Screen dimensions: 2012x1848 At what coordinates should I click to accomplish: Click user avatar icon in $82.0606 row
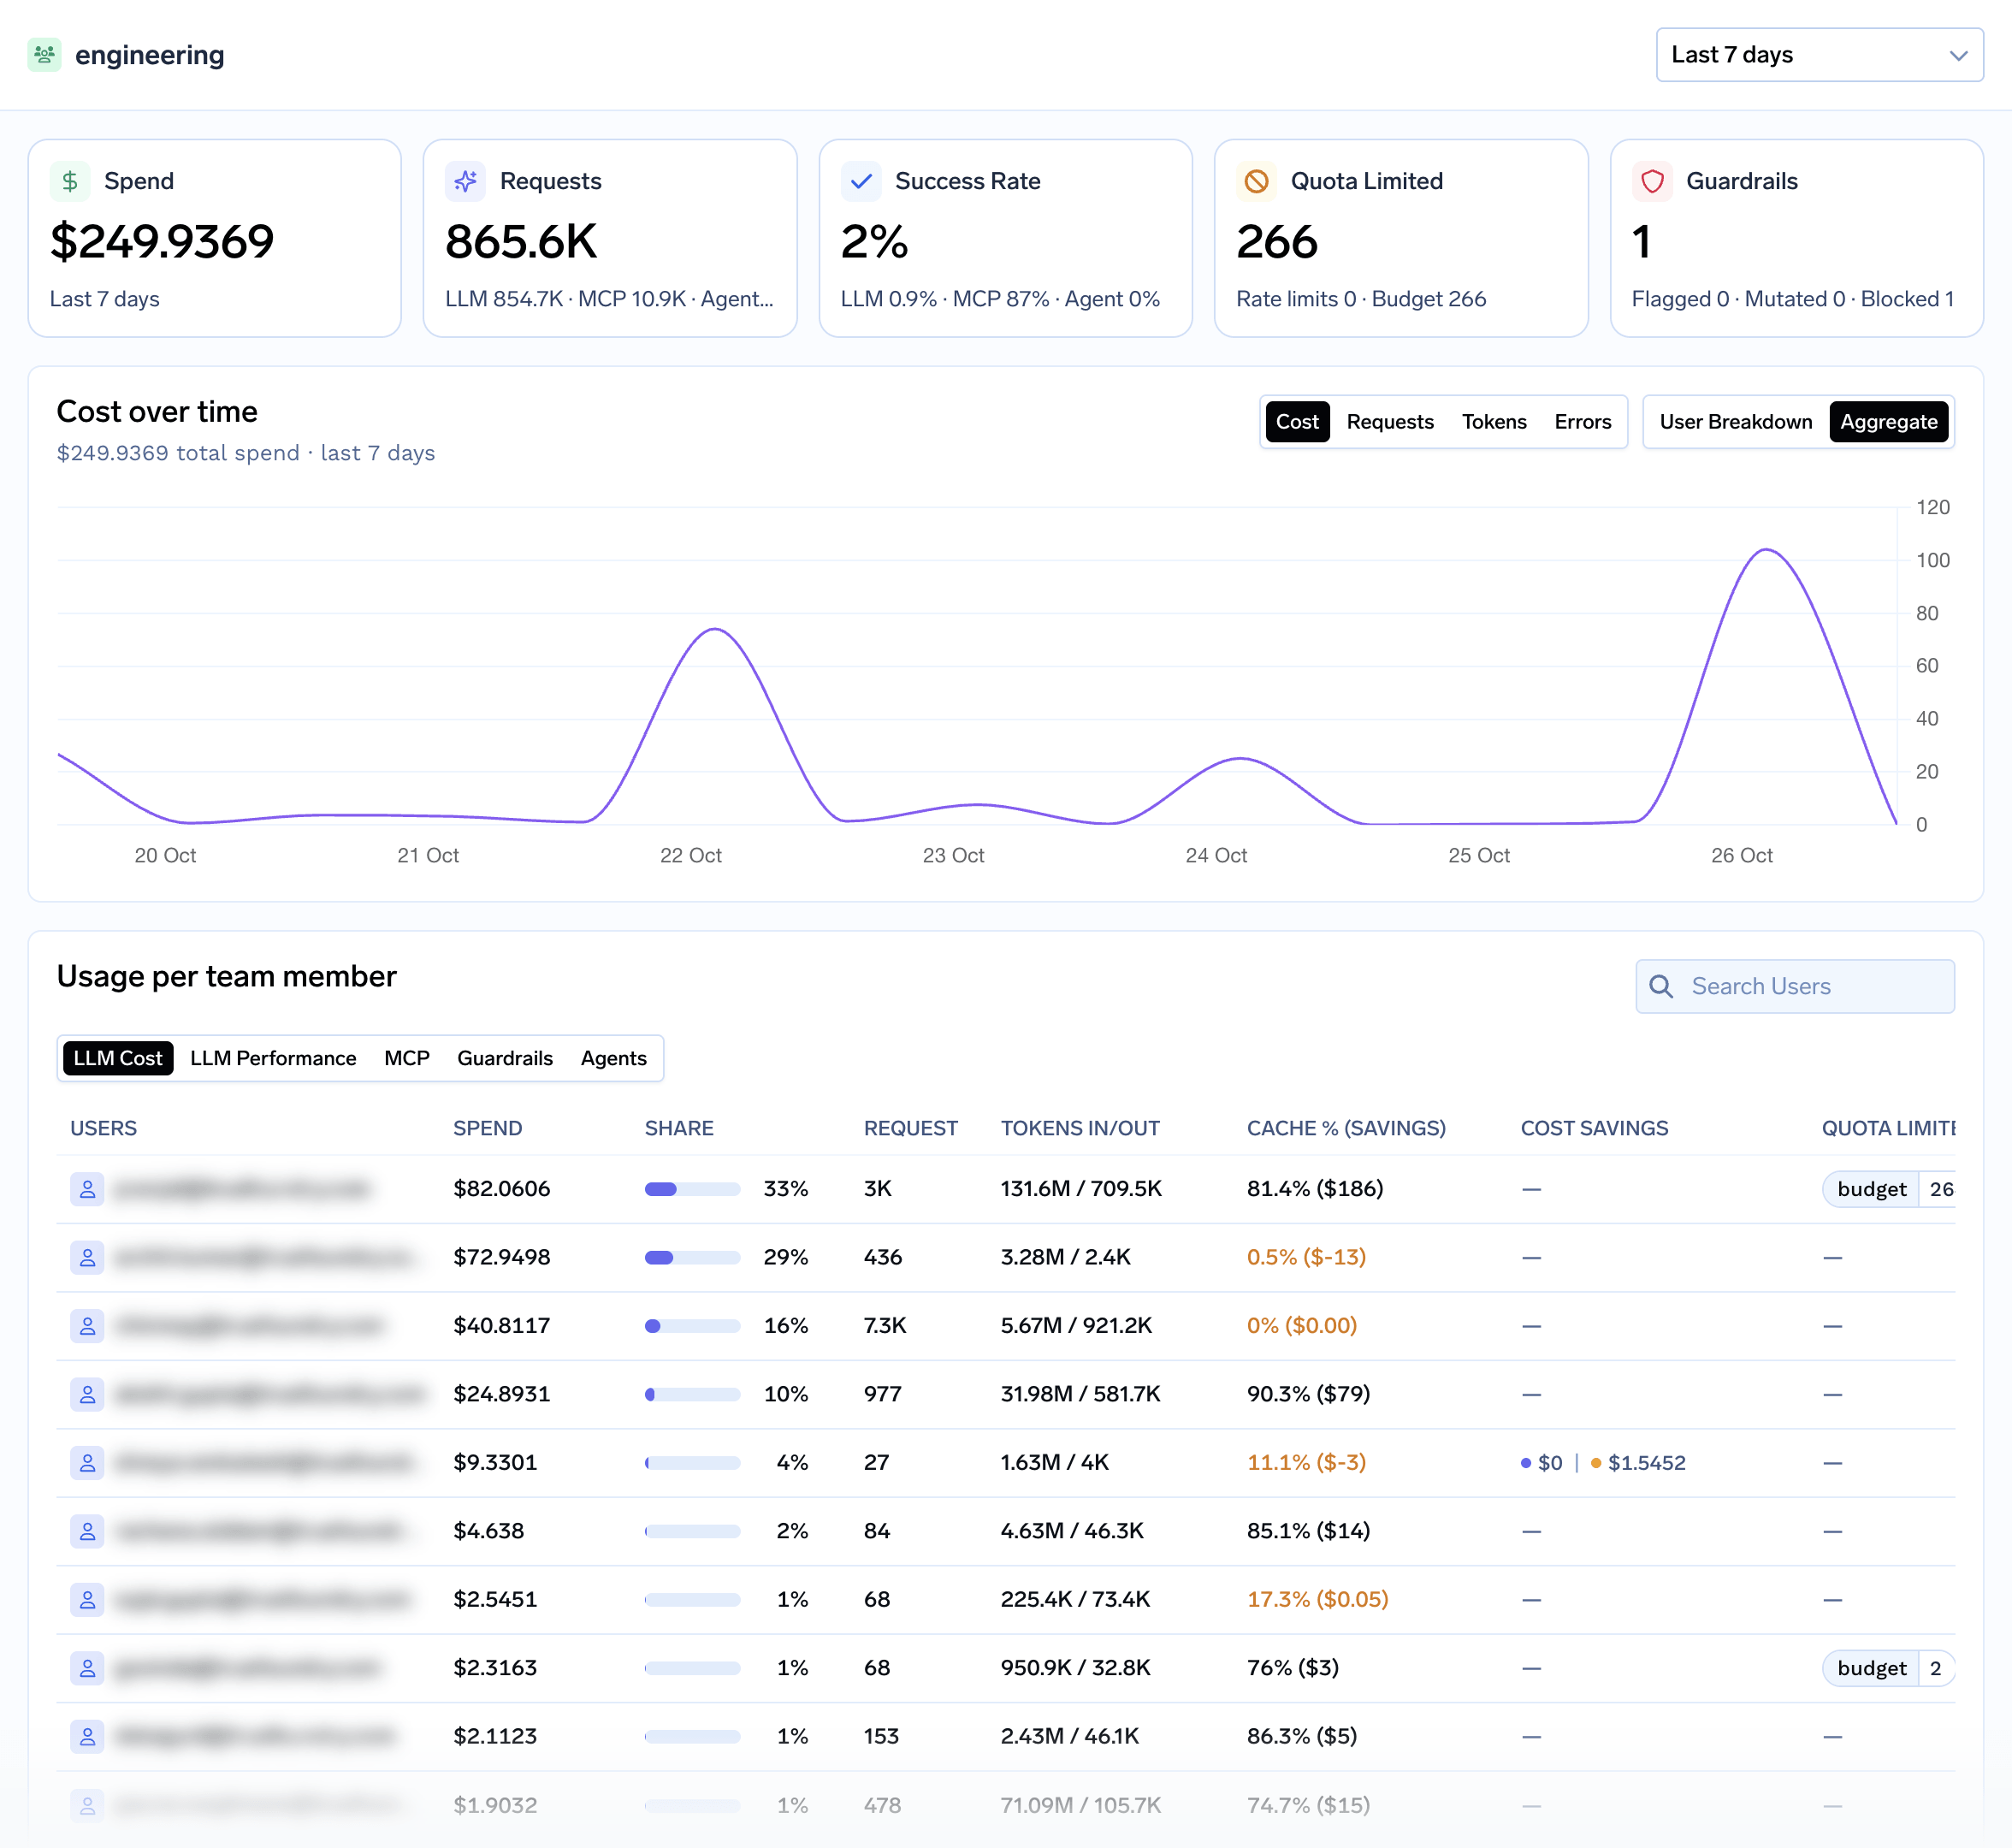87,1189
